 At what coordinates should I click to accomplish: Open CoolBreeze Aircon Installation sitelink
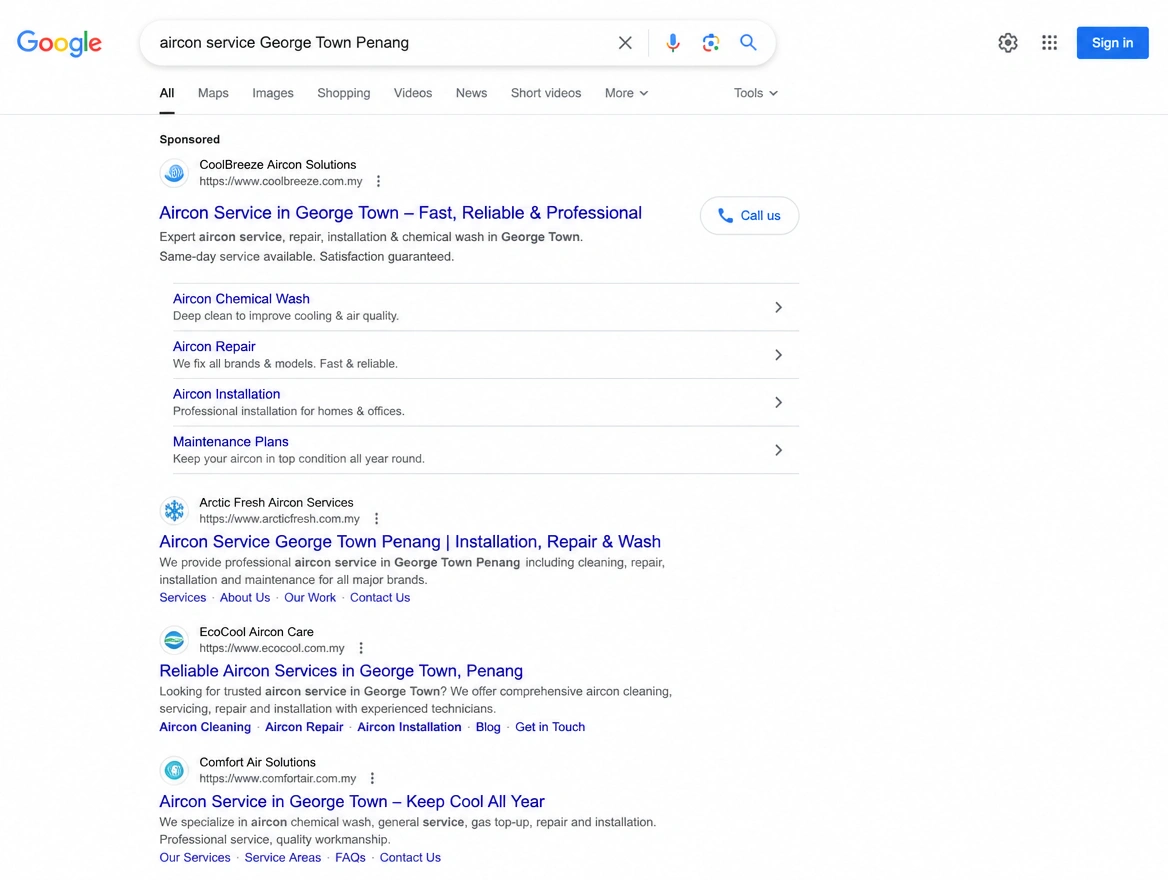click(226, 394)
